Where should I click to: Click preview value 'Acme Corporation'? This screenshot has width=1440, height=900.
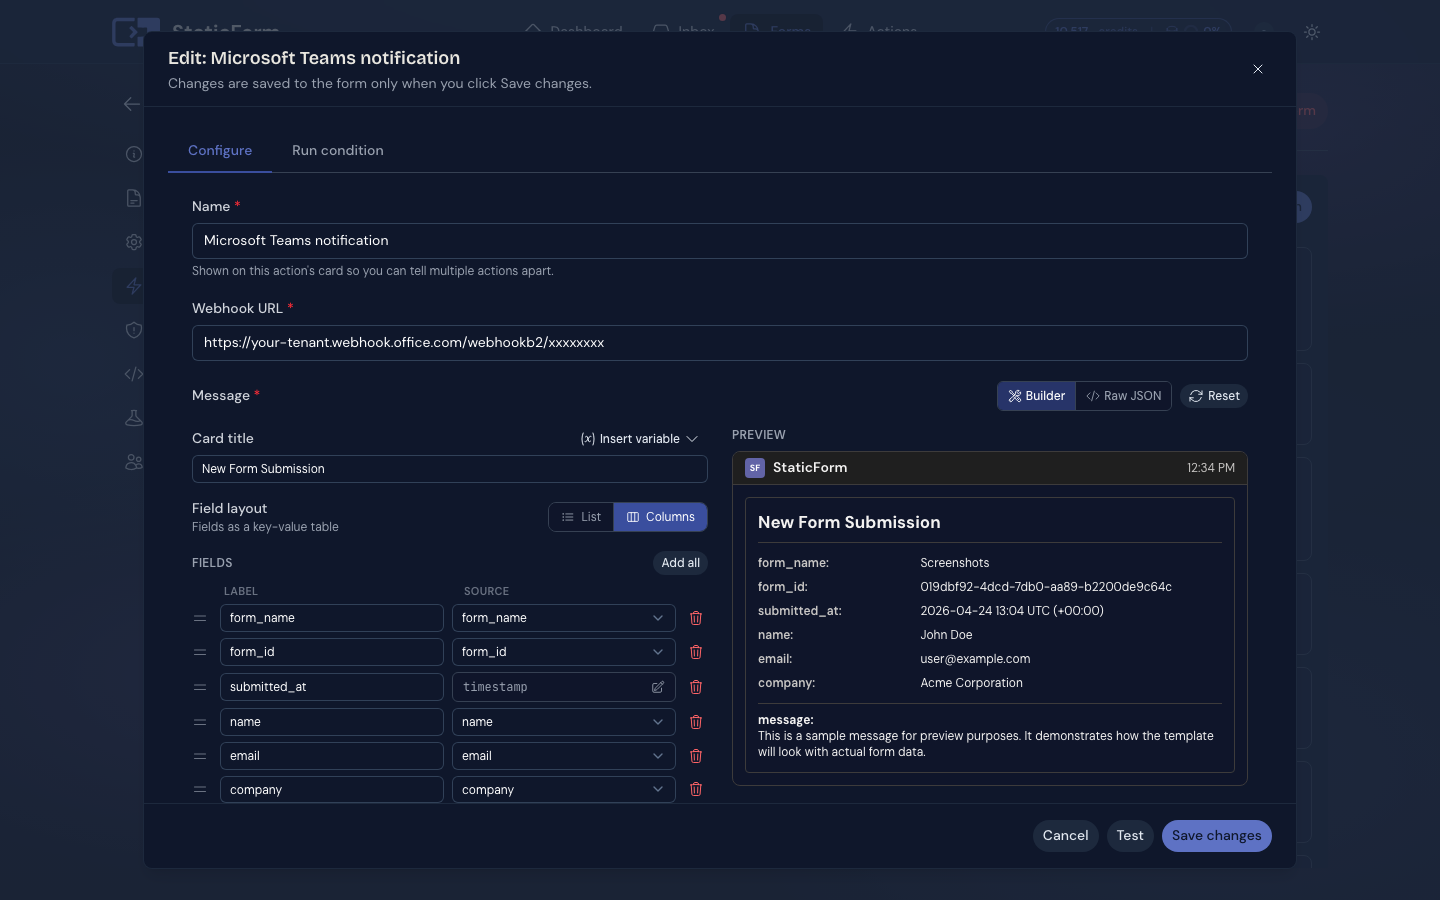(x=971, y=683)
